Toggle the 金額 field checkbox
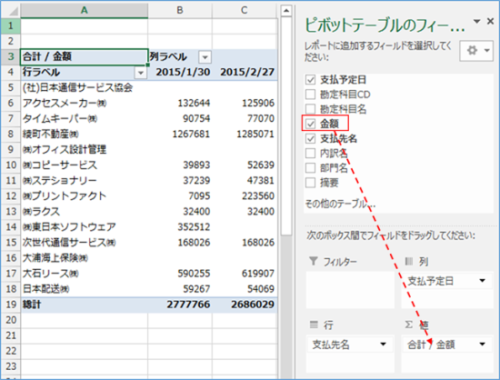 [x=310, y=124]
